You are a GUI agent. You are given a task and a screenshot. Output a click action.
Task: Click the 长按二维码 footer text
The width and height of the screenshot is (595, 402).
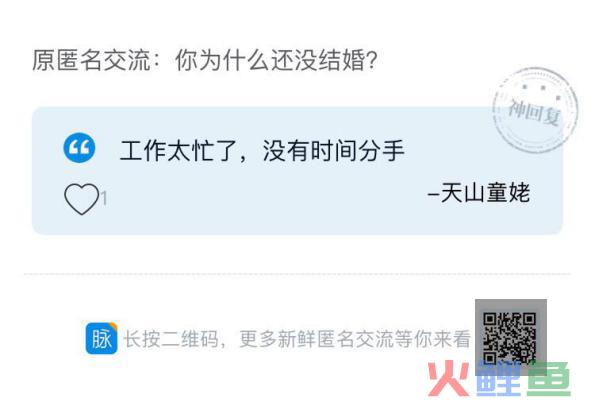[x=172, y=339]
